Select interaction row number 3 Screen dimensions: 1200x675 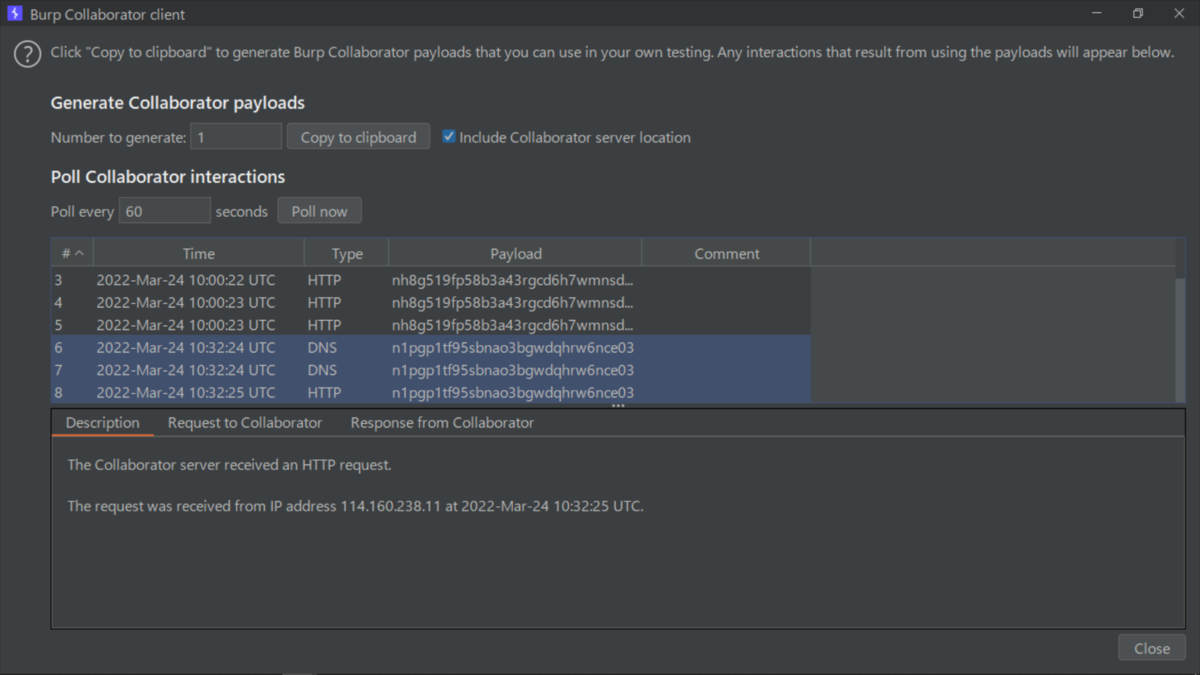[x=431, y=280]
